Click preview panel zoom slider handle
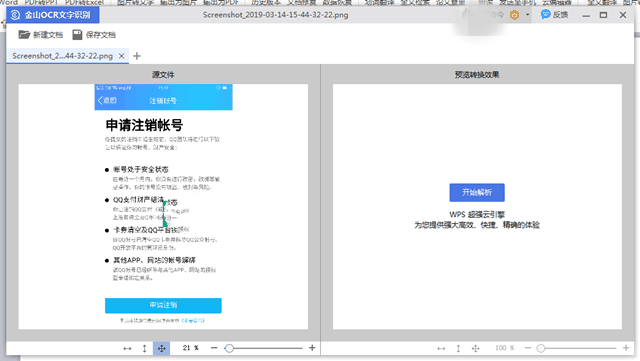This screenshot has height=361, width=640. (x=541, y=348)
